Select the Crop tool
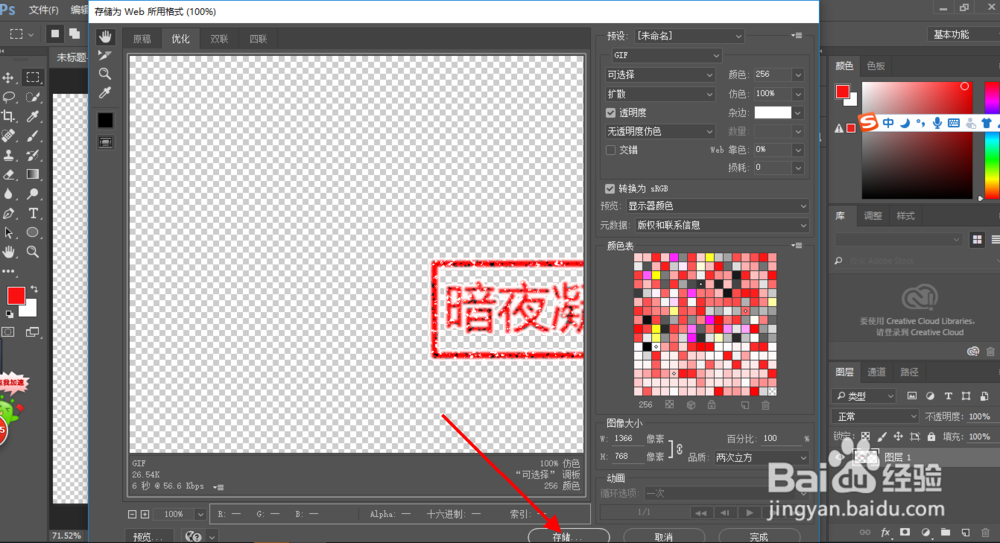The height and width of the screenshot is (543, 1000). (x=9, y=116)
